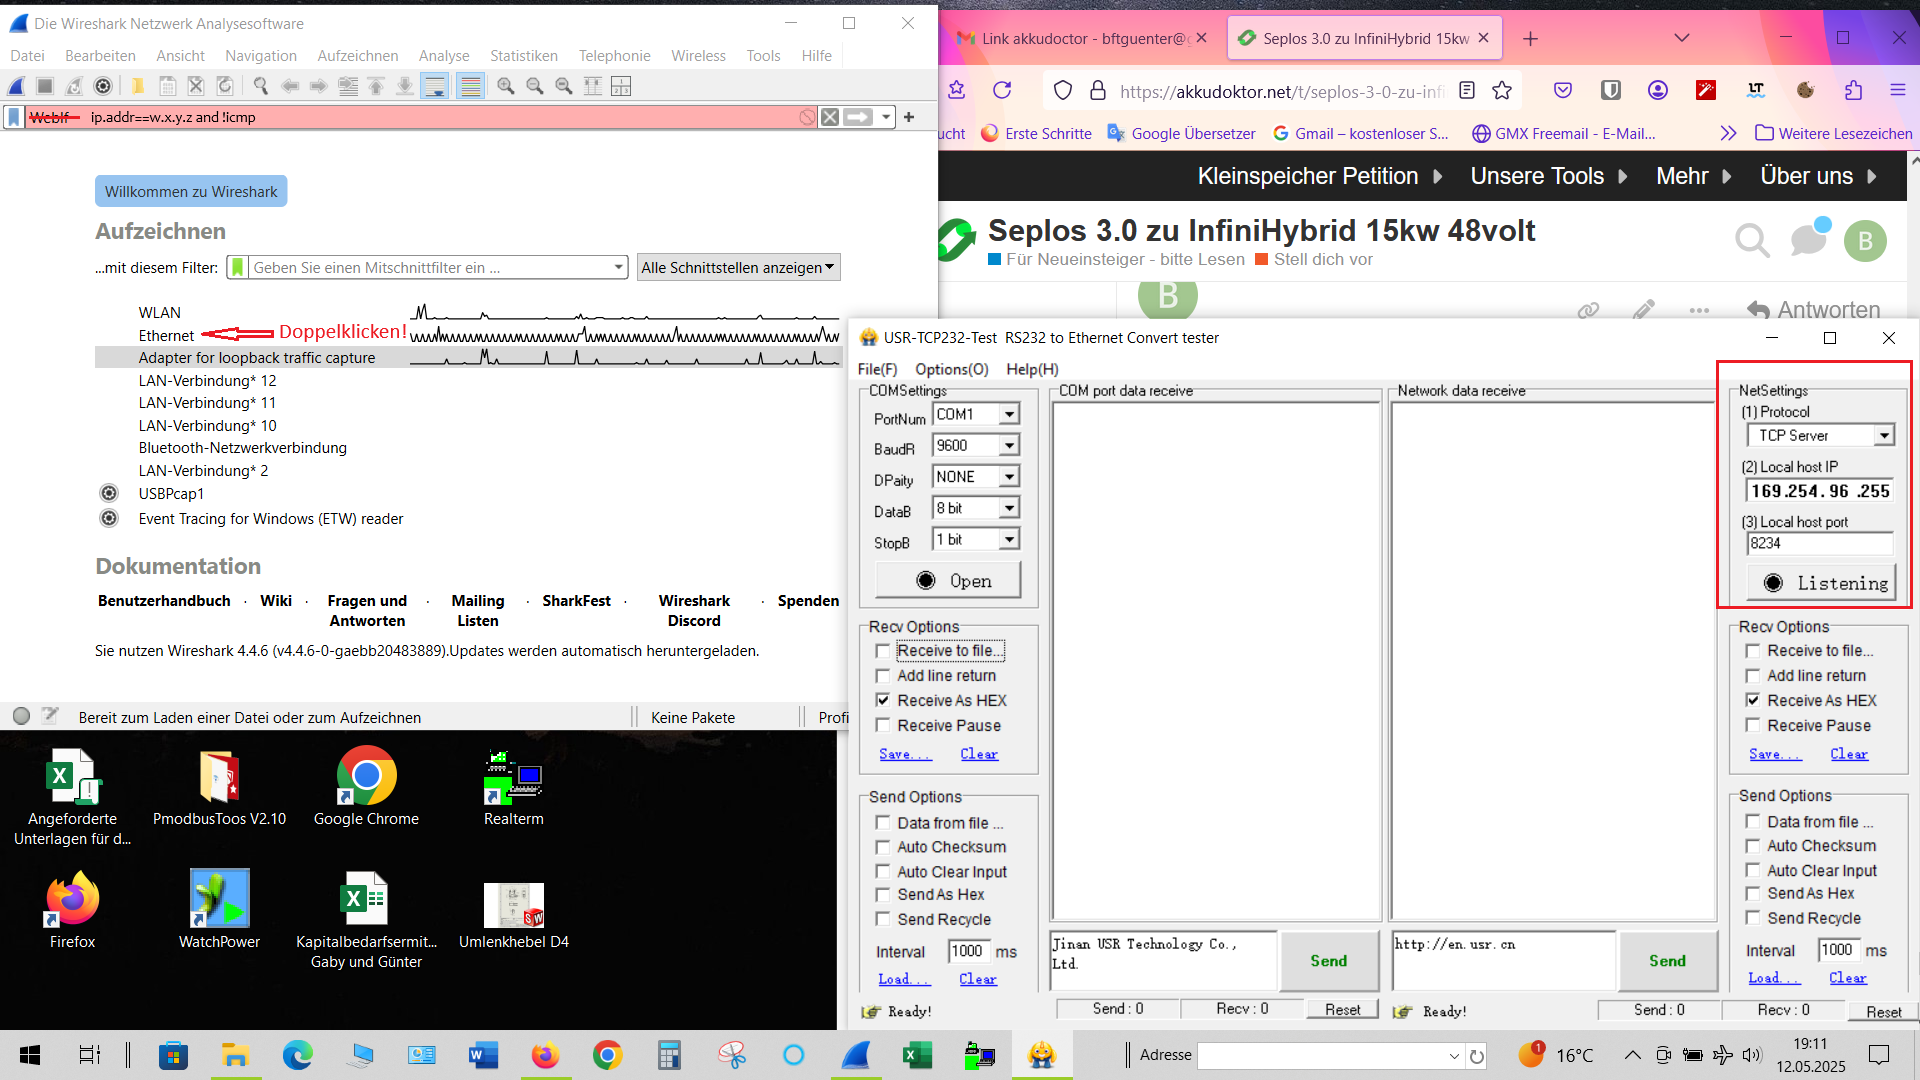Click the find packet magnifier icon

pyautogui.click(x=261, y=87)
